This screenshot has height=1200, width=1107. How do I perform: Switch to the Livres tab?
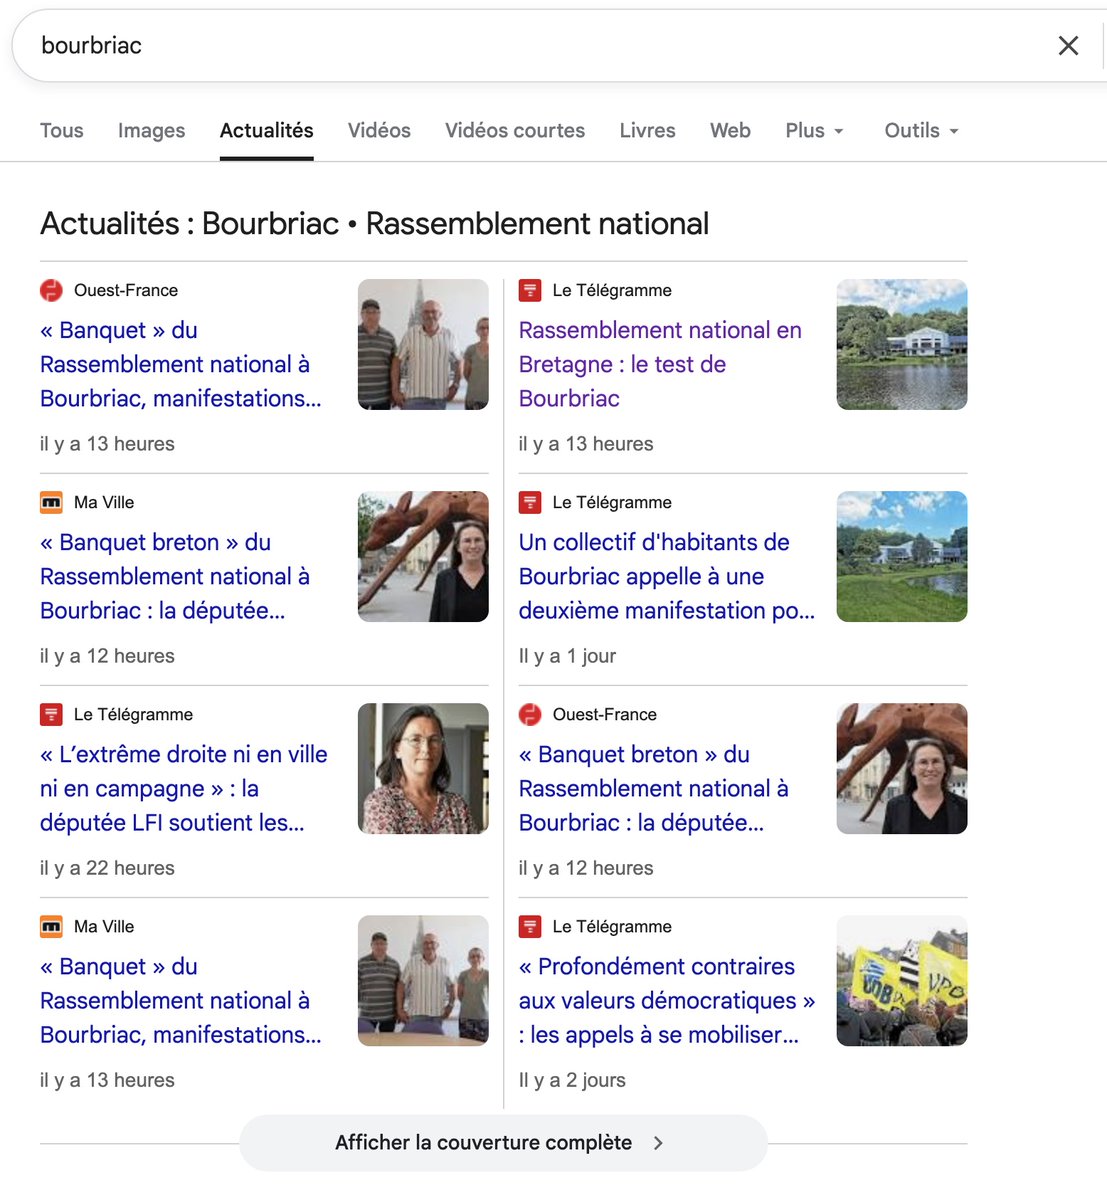click(647, 130)
